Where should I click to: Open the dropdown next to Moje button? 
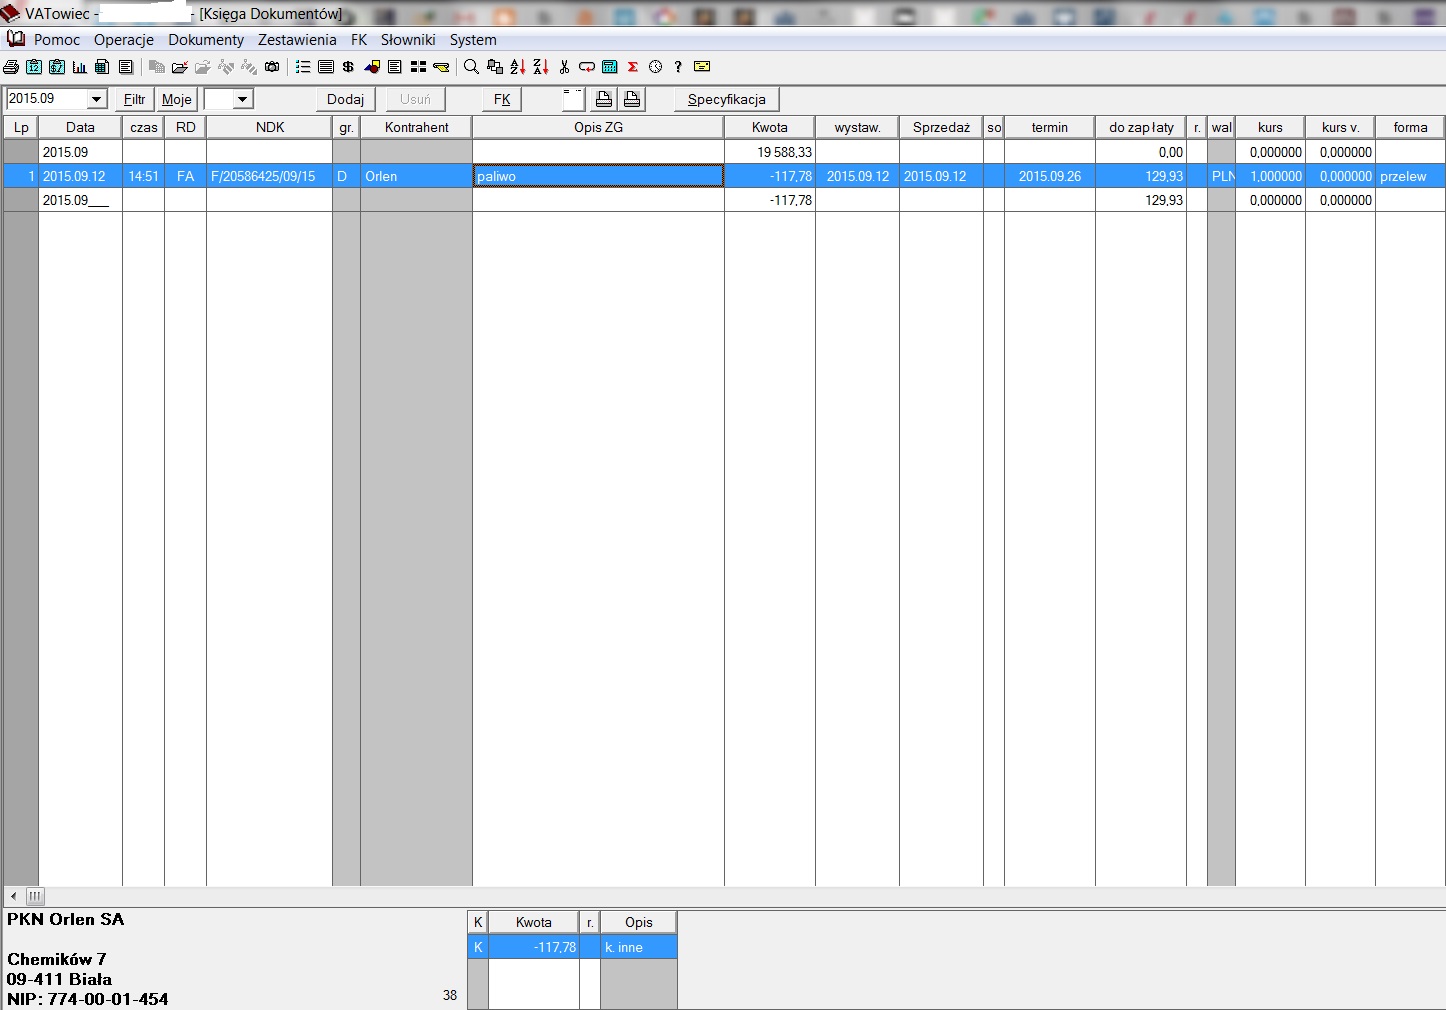point(242,99)
